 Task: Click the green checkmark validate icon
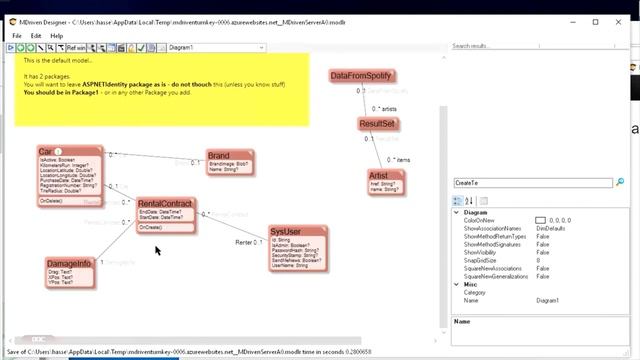coord(141,48)
